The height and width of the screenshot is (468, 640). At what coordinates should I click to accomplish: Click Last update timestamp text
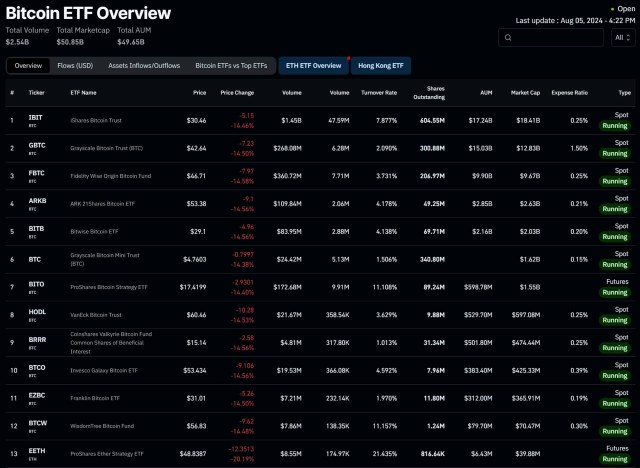[x=575, y=20]
